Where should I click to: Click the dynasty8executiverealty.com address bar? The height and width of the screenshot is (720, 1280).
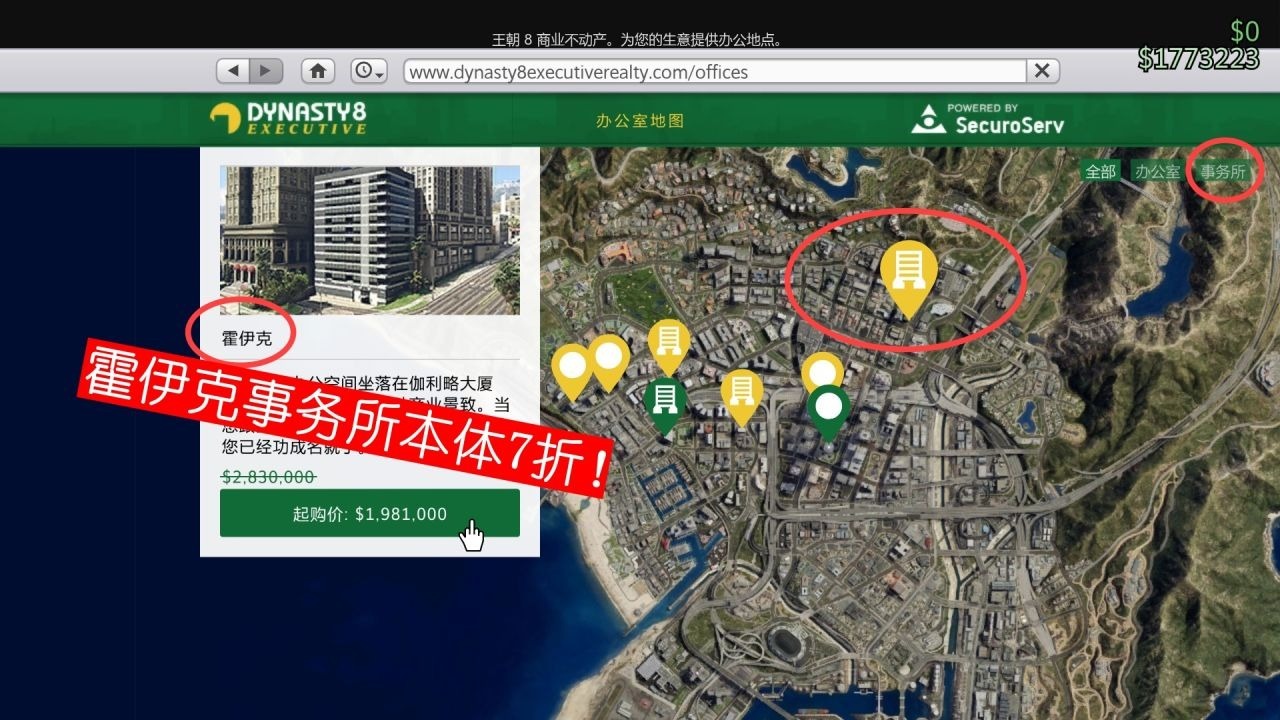(x=715, y=72)
